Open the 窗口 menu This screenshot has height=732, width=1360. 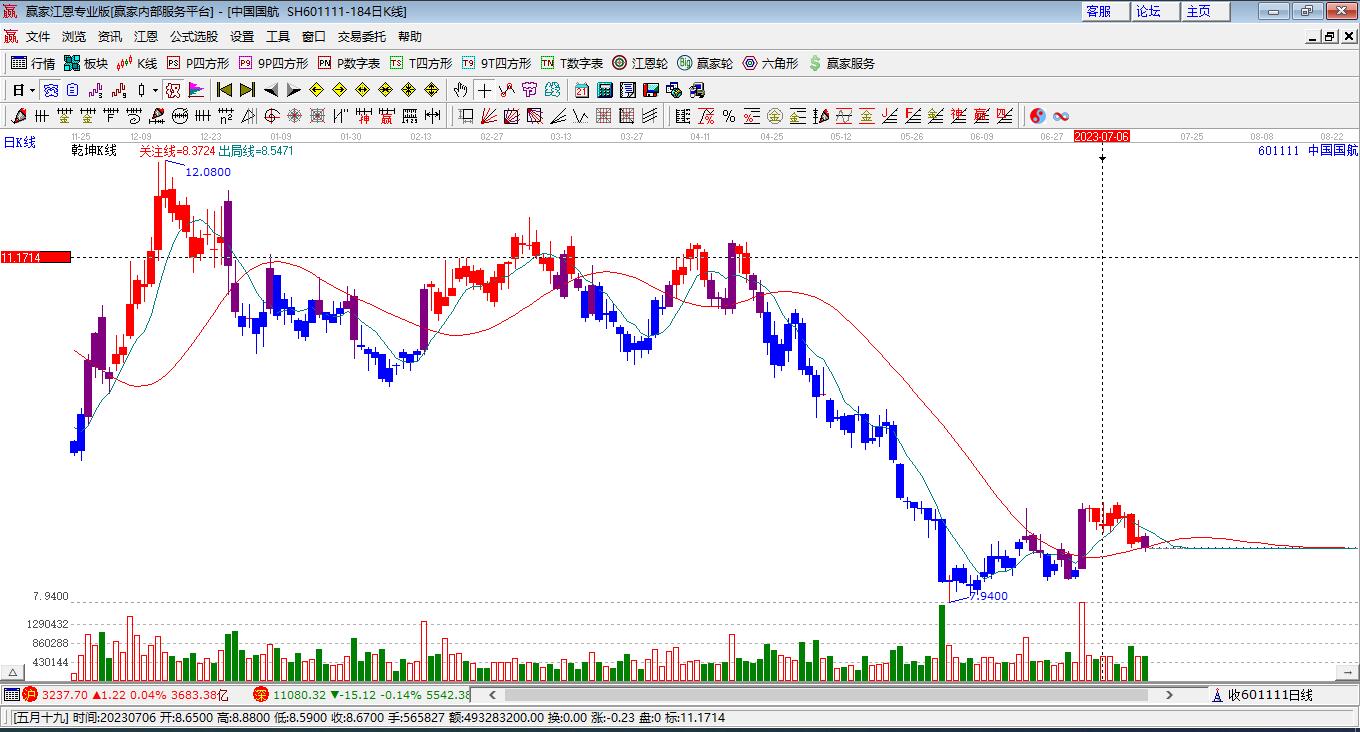click(314, 37)
